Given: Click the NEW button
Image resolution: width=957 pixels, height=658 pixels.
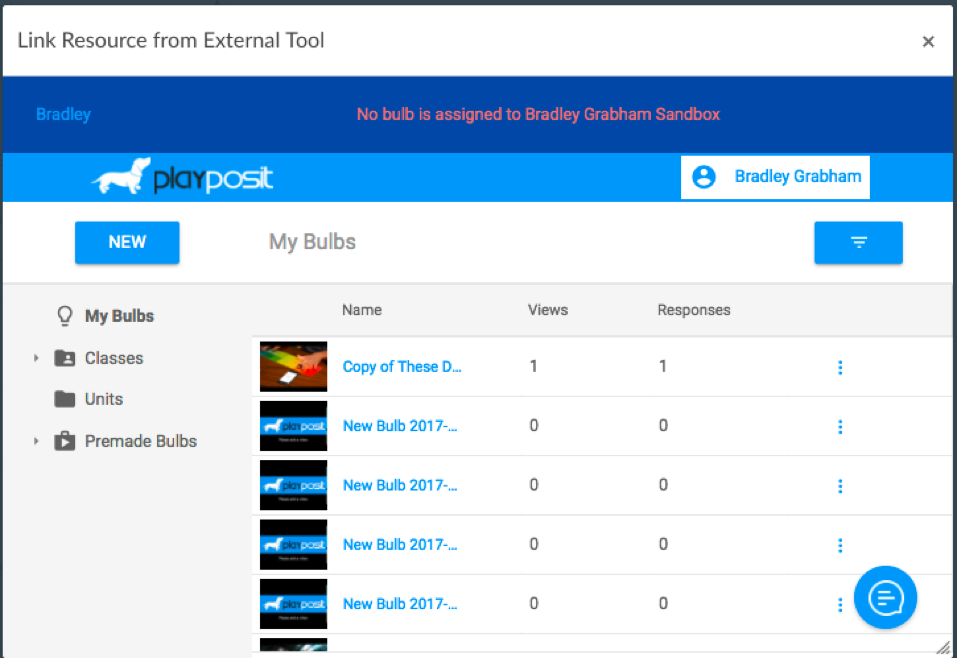Looking at the screenshot, I should point(126,241).
